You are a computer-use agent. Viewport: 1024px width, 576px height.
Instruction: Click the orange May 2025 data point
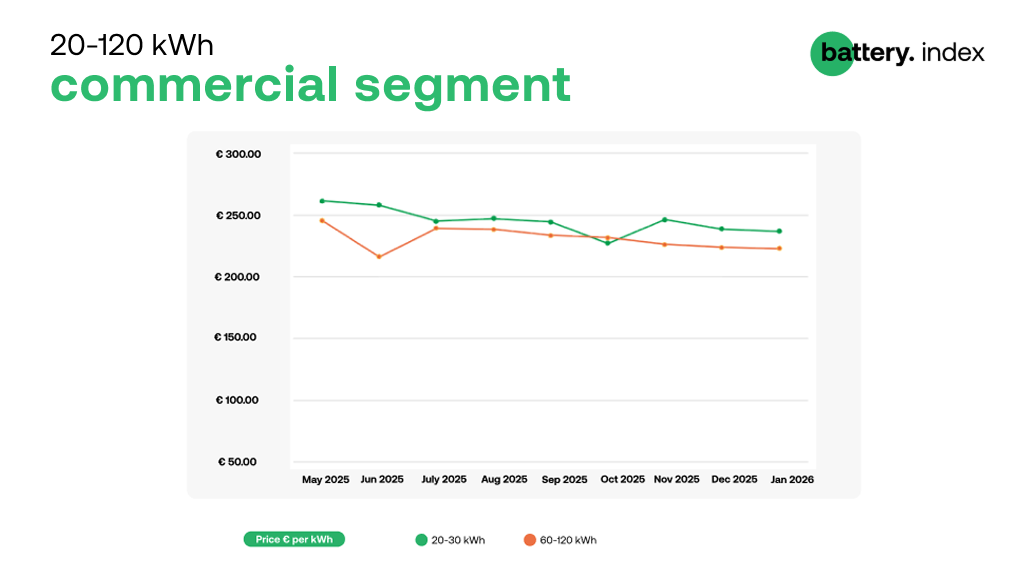point(322,221)
